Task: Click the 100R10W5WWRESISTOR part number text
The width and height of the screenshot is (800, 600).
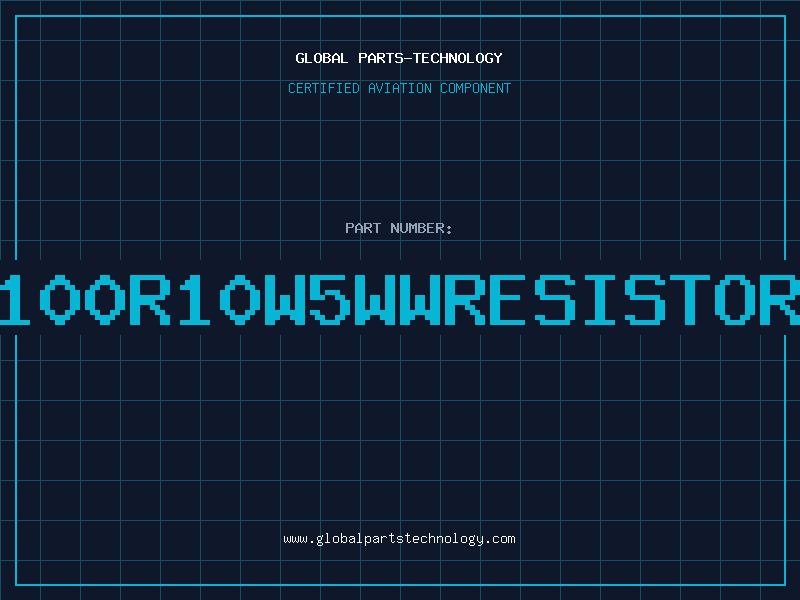Action: point(400,299)
